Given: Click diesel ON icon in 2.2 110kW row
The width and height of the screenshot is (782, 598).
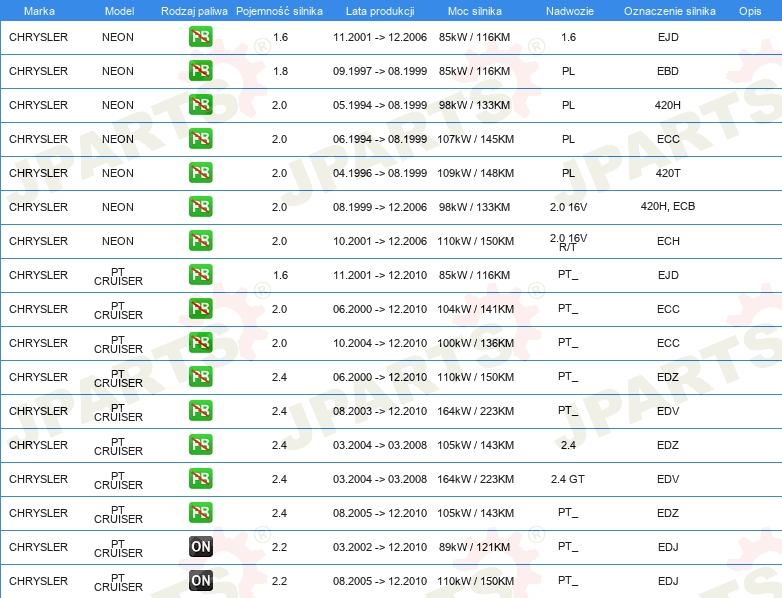Looking at the screenshot, I should [x=200, y=581].
